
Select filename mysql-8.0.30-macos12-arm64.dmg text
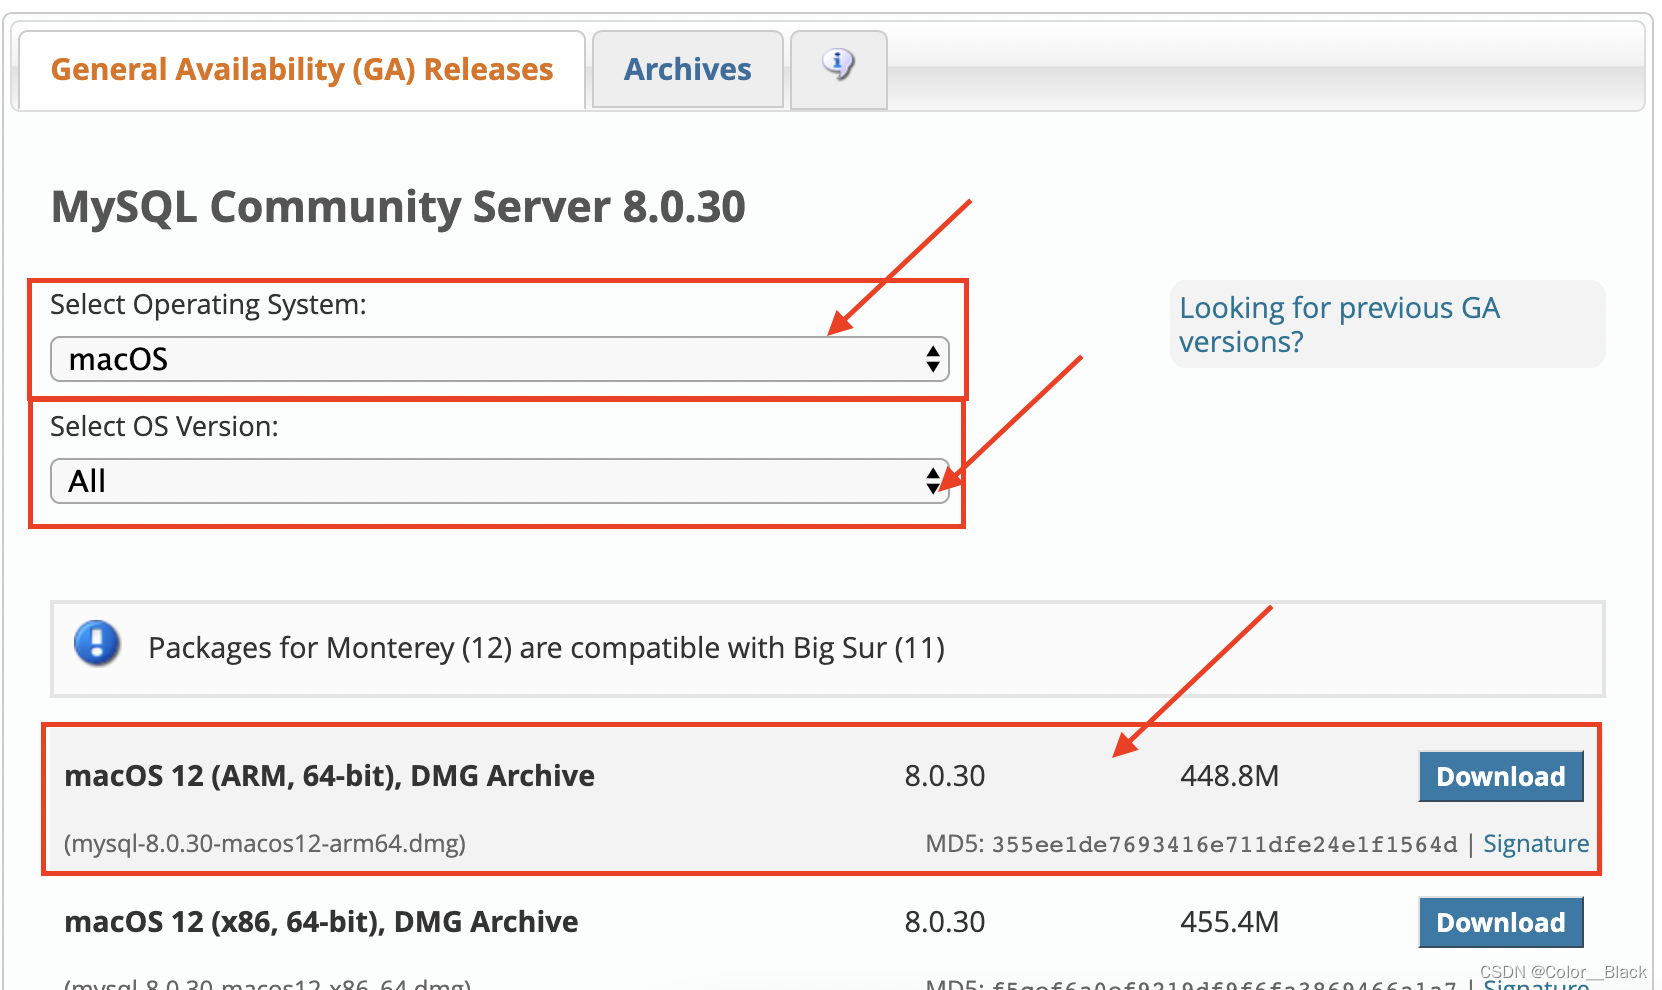(x=265, y=844)
